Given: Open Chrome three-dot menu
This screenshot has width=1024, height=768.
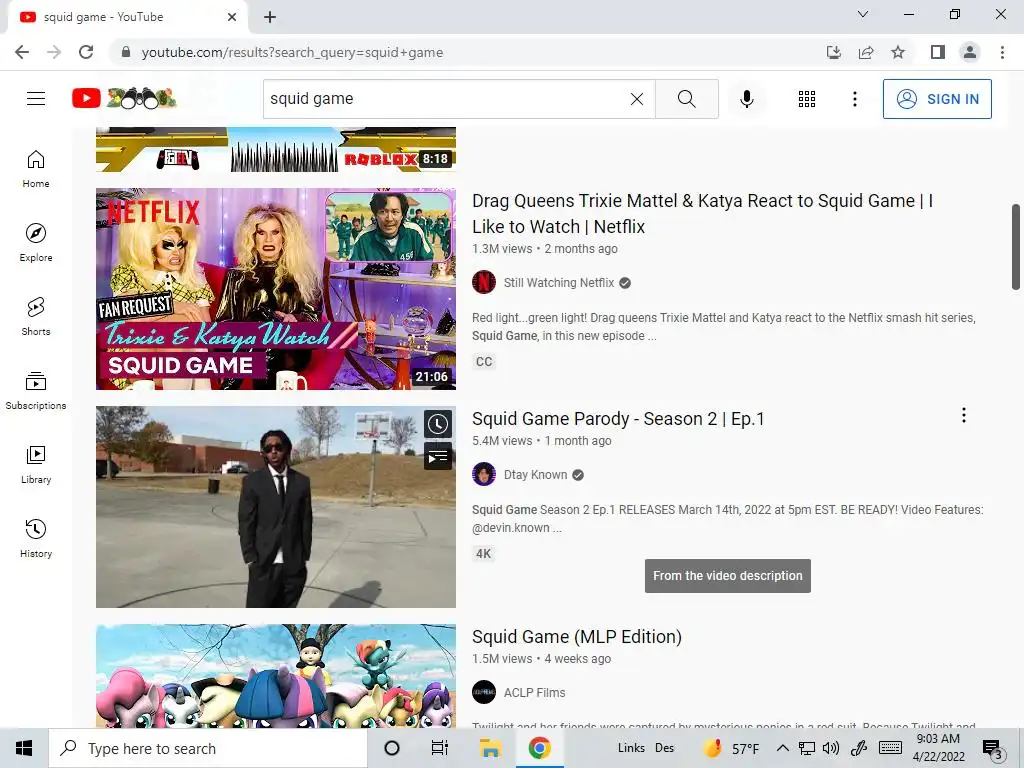Looking at the screenshot, I should 1002,52.
